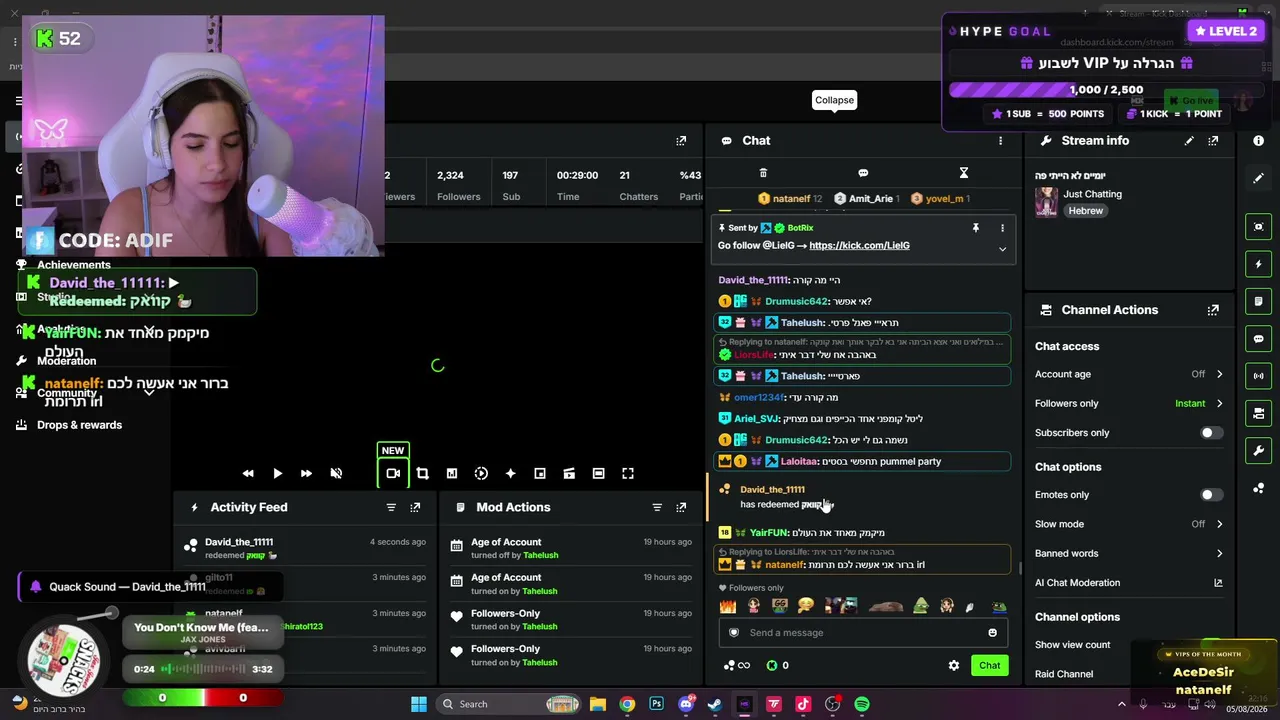Click the hourglass icon in chat toolbar
Screen dimensions: 1280x720
(x=964, y=173)
